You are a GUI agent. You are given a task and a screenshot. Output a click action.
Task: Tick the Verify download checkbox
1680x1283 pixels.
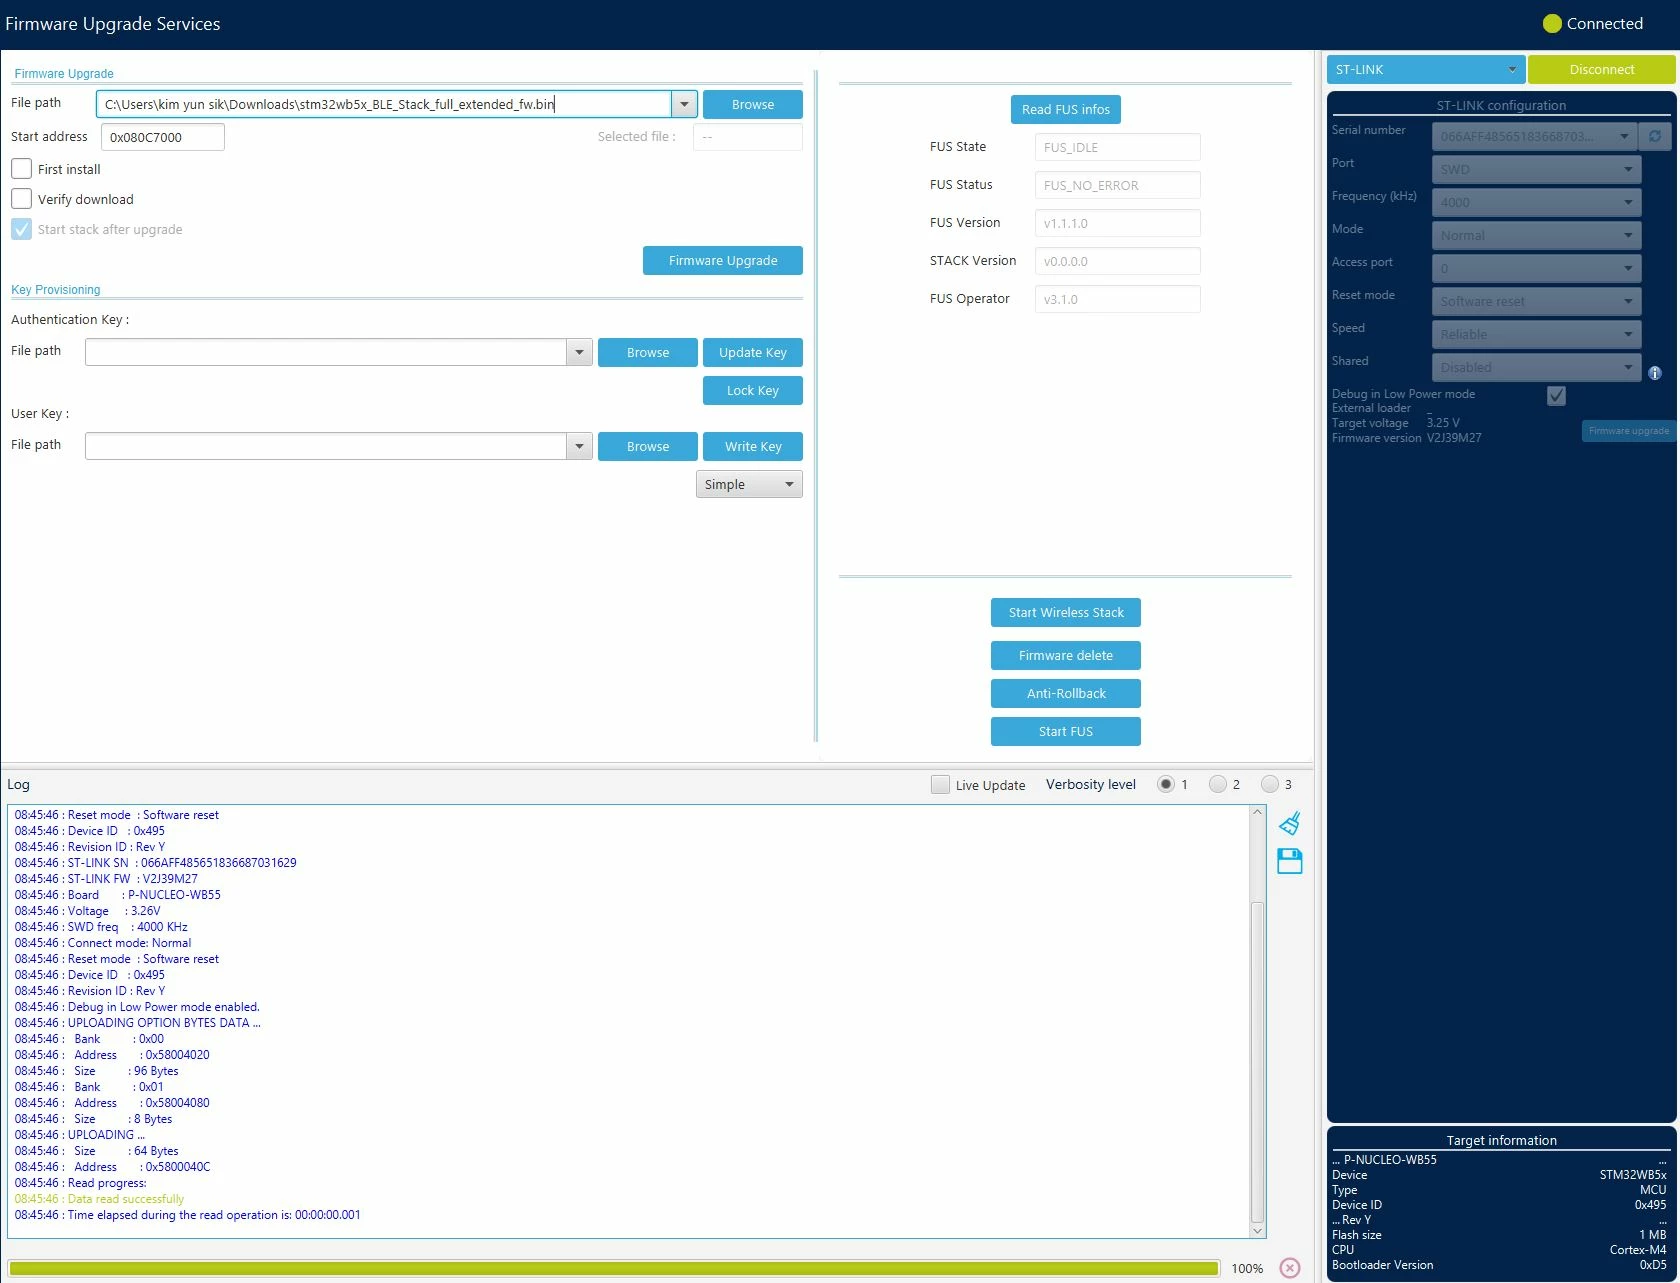coord(22,199)
